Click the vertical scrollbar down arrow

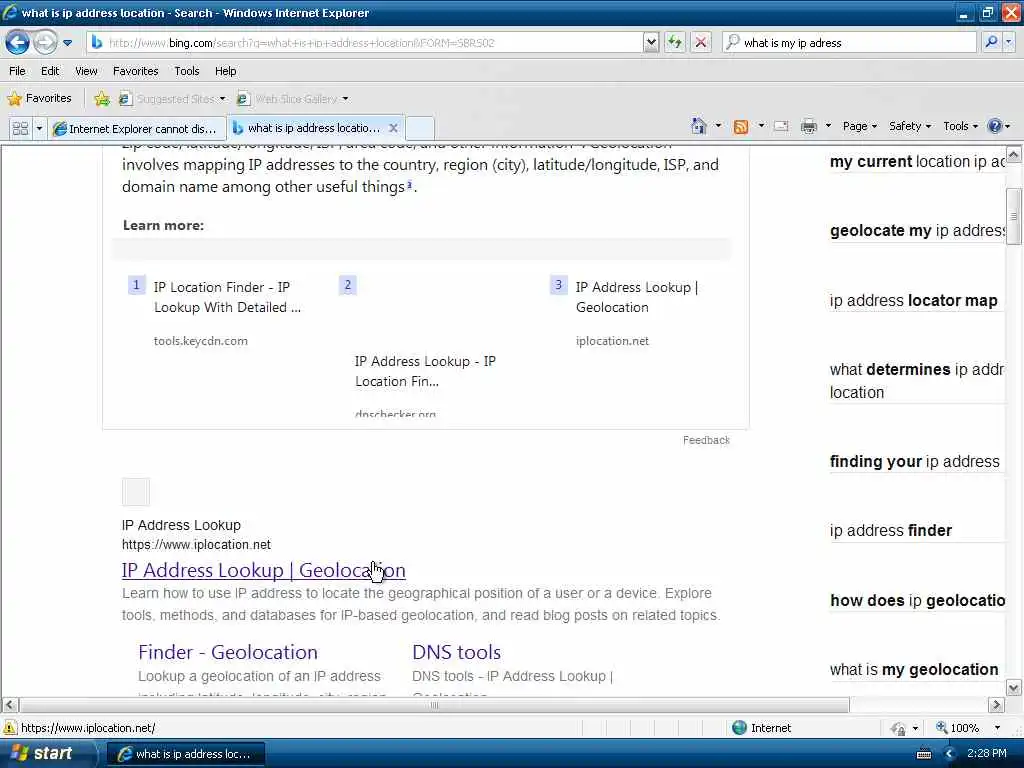(1014, 688)
